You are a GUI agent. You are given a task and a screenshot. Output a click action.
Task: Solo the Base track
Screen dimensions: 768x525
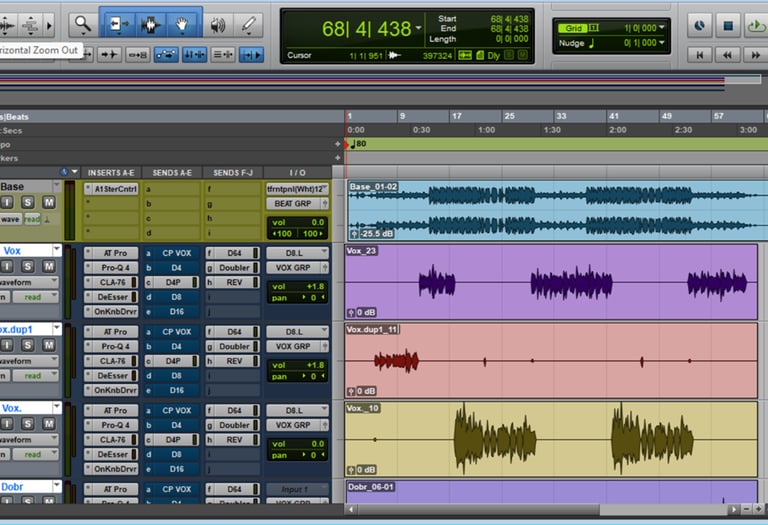coord(27,202)
